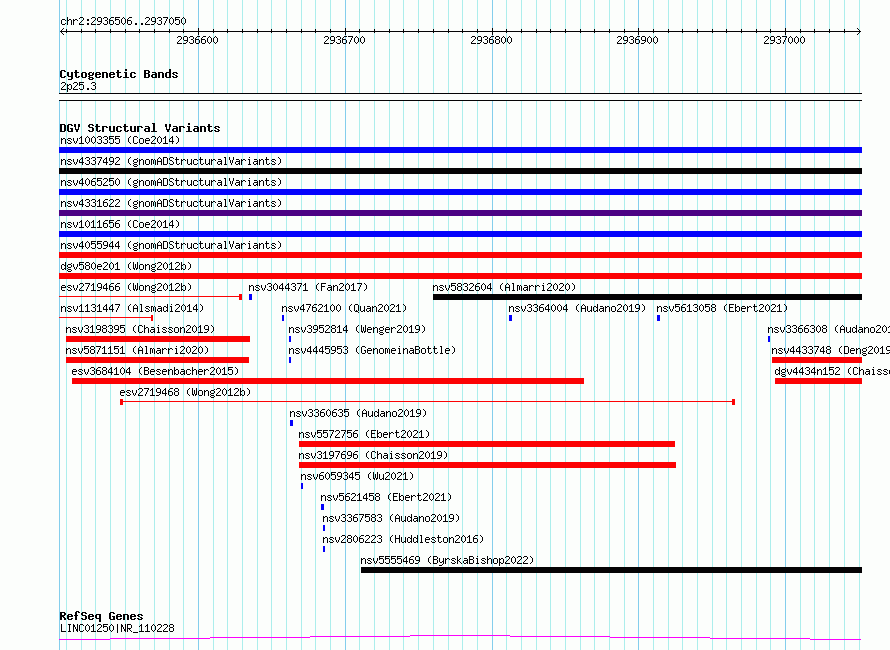Select nsv3952814 (Wenger2019) label
The width and height of the screenshot is (890, 650).
pos(357,329)
